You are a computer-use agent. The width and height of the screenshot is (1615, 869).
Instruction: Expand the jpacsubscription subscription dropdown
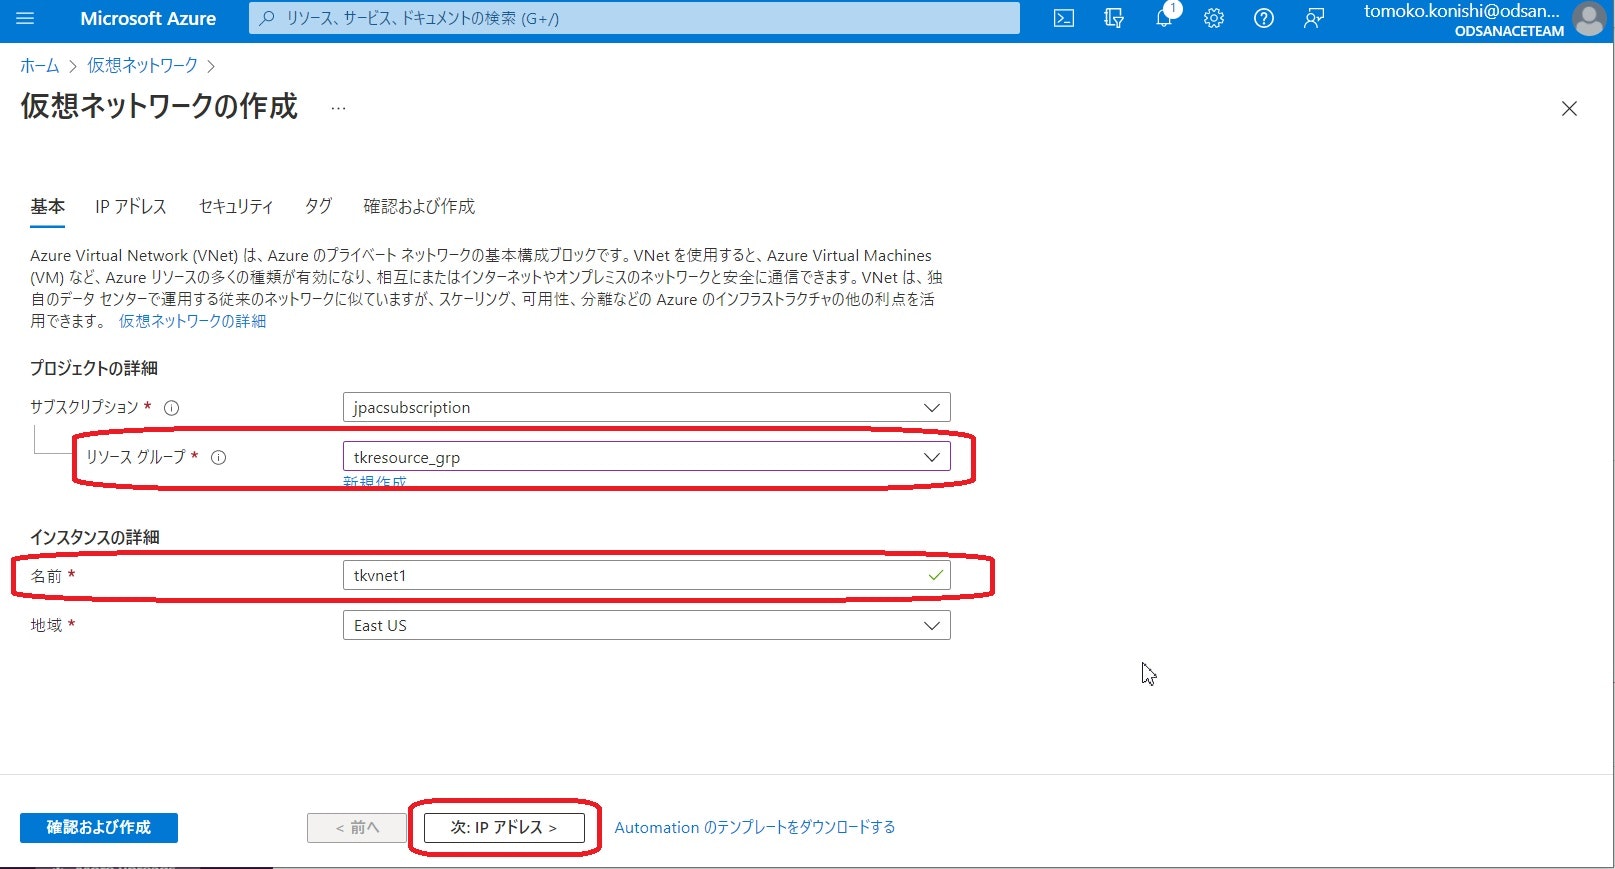(x=646, y=407)
